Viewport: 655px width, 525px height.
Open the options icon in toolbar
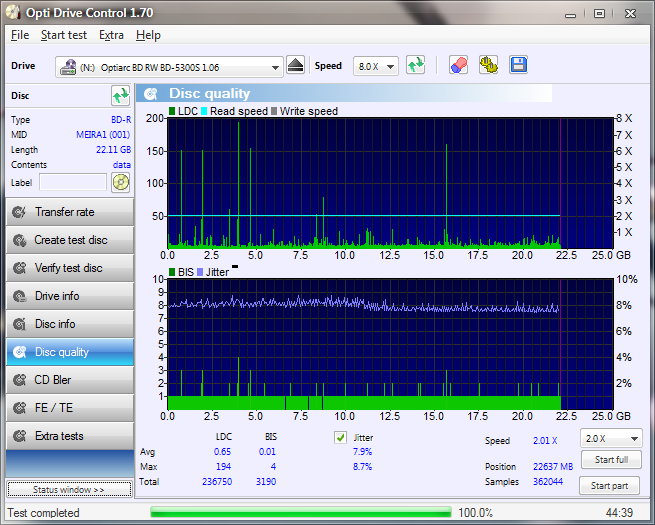tap(488, 66)
